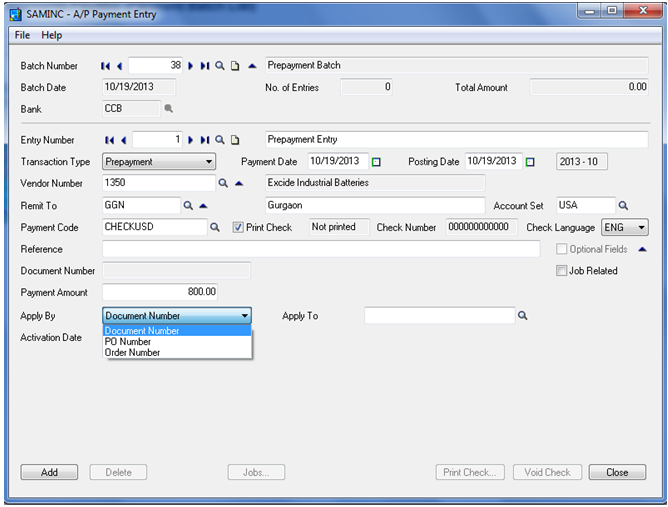Open the Apply To finder magnifier
Screen dimensions: 668x507
[x=523, y=316]
